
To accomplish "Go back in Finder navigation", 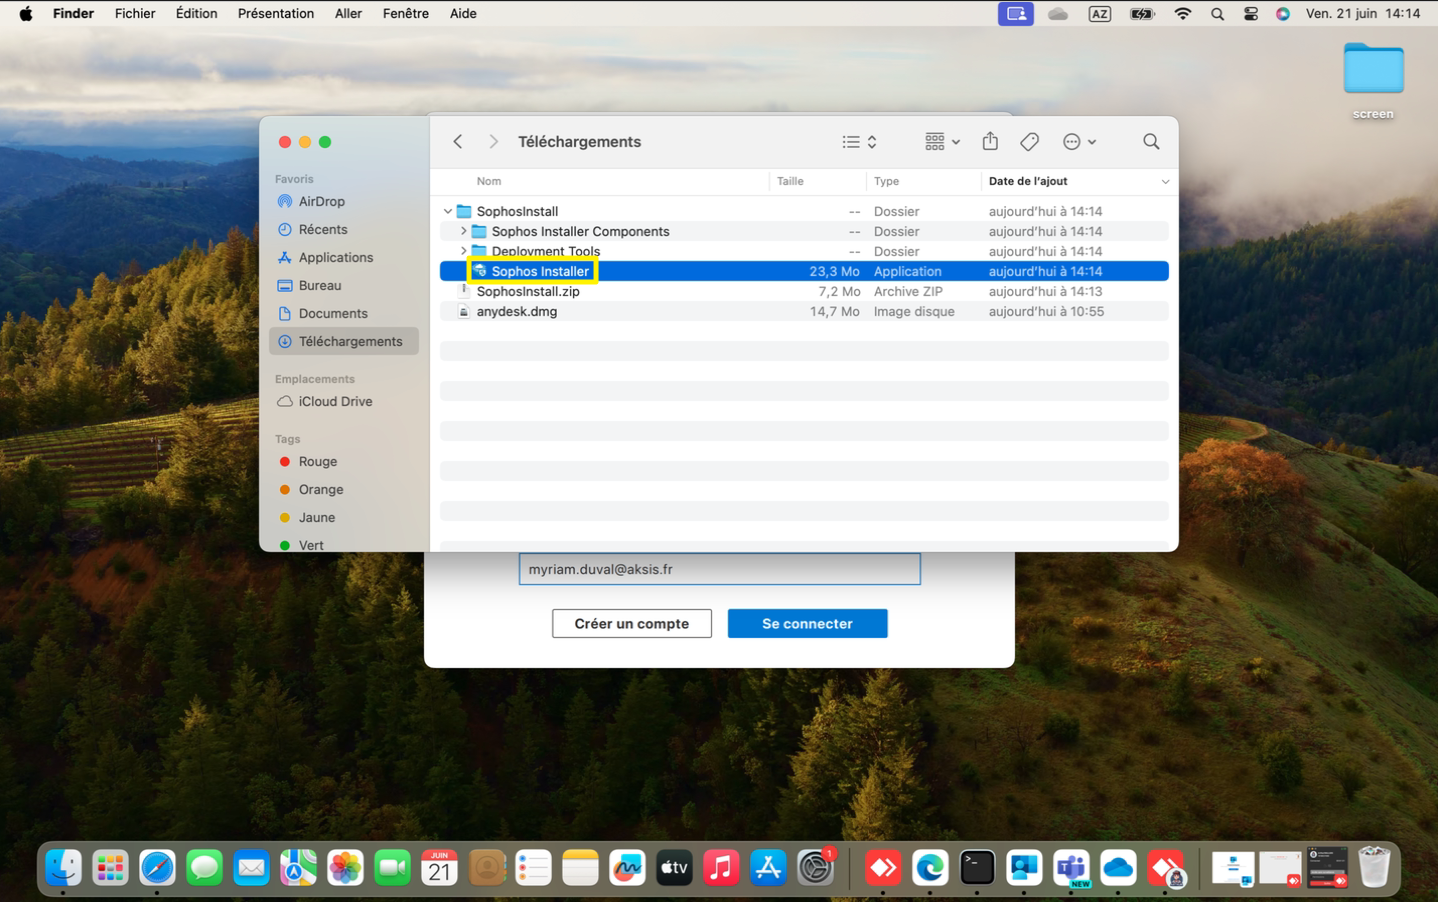I will click(458, 142).
